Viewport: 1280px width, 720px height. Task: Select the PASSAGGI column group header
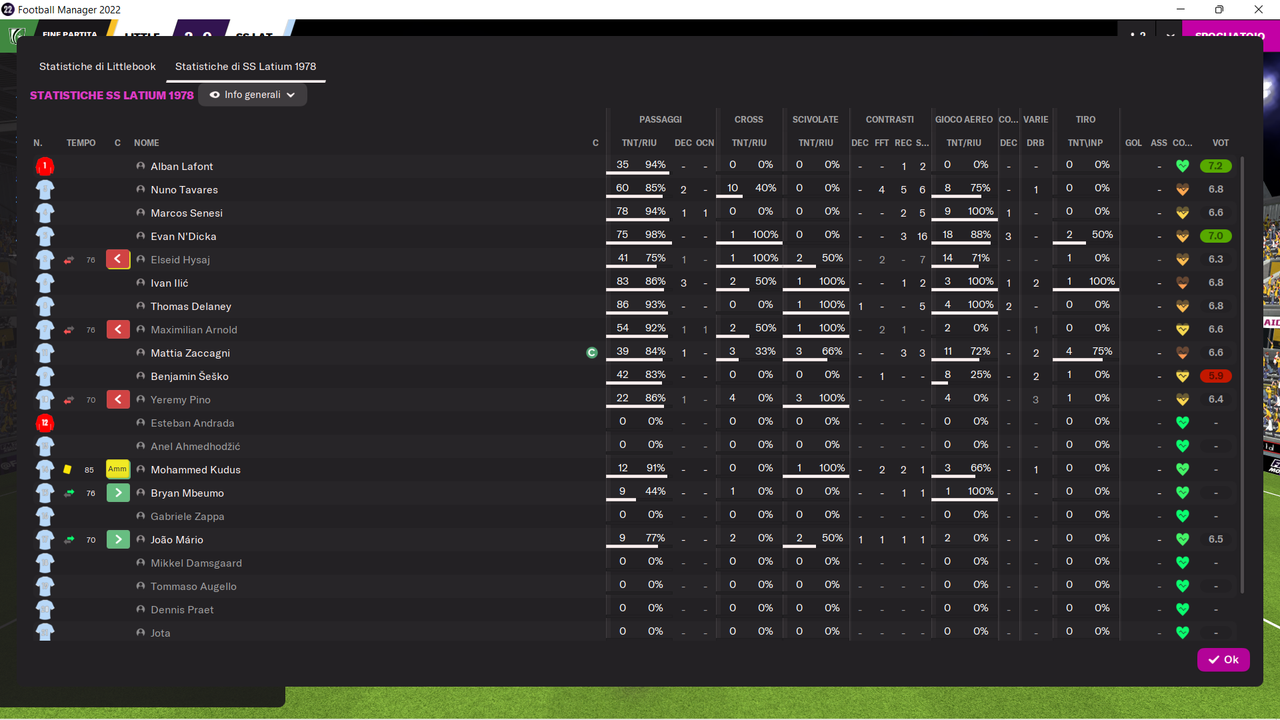point(661,119)
